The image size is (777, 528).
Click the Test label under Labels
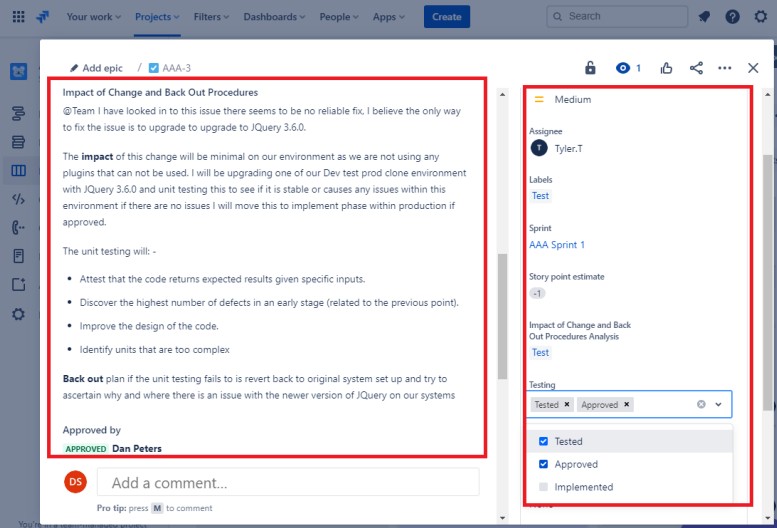(x=540, y=196)
